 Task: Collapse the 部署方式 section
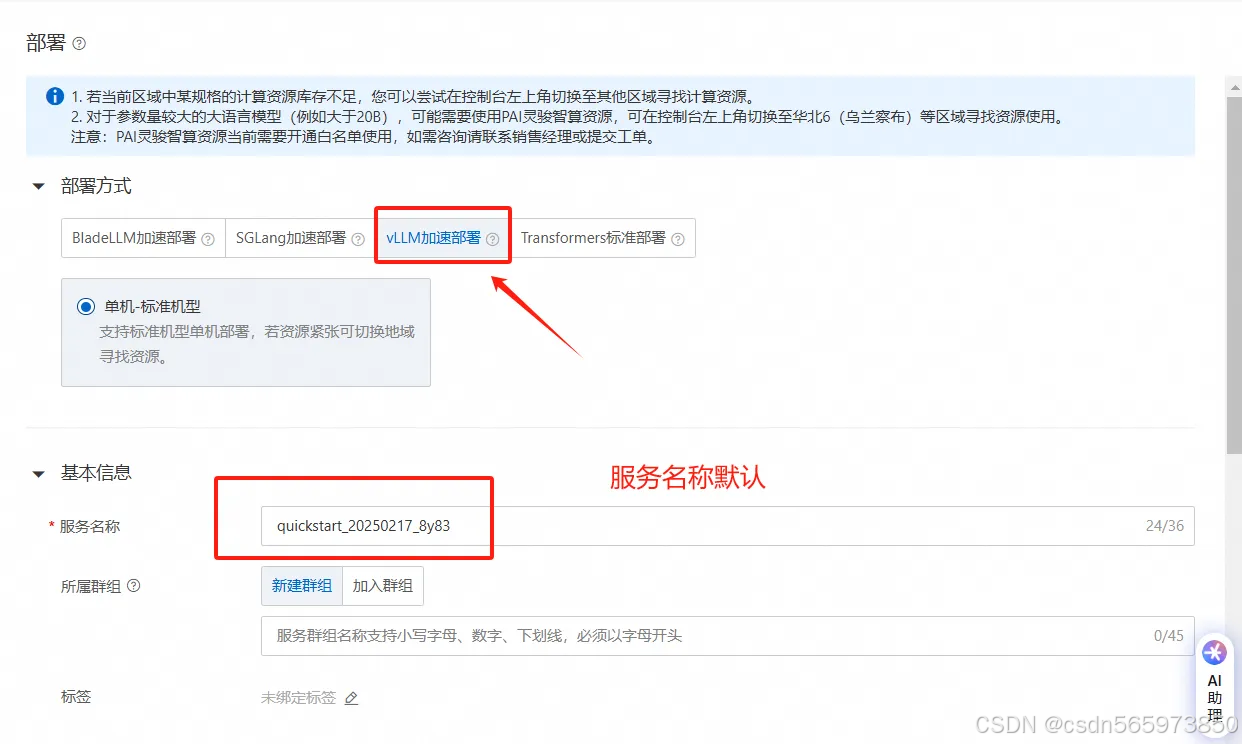pos(38,186)
